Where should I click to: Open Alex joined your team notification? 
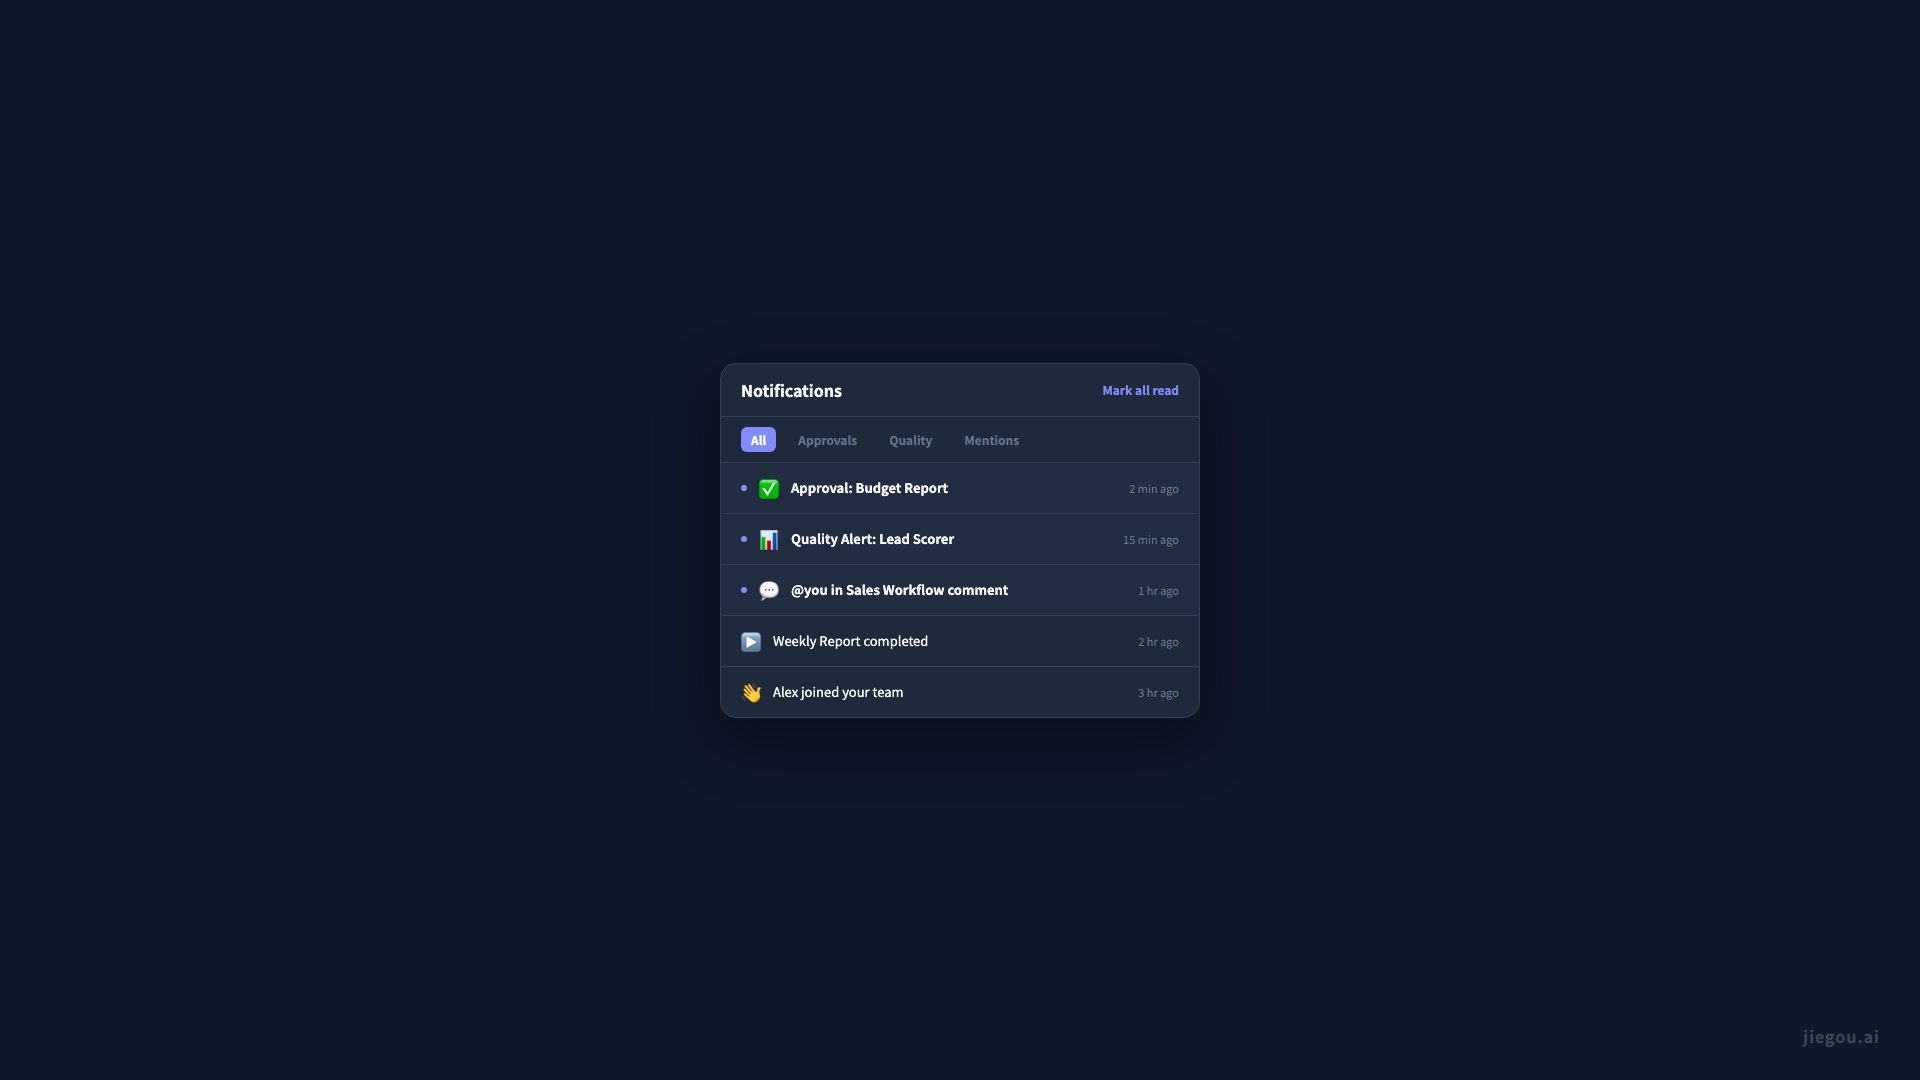960,692
